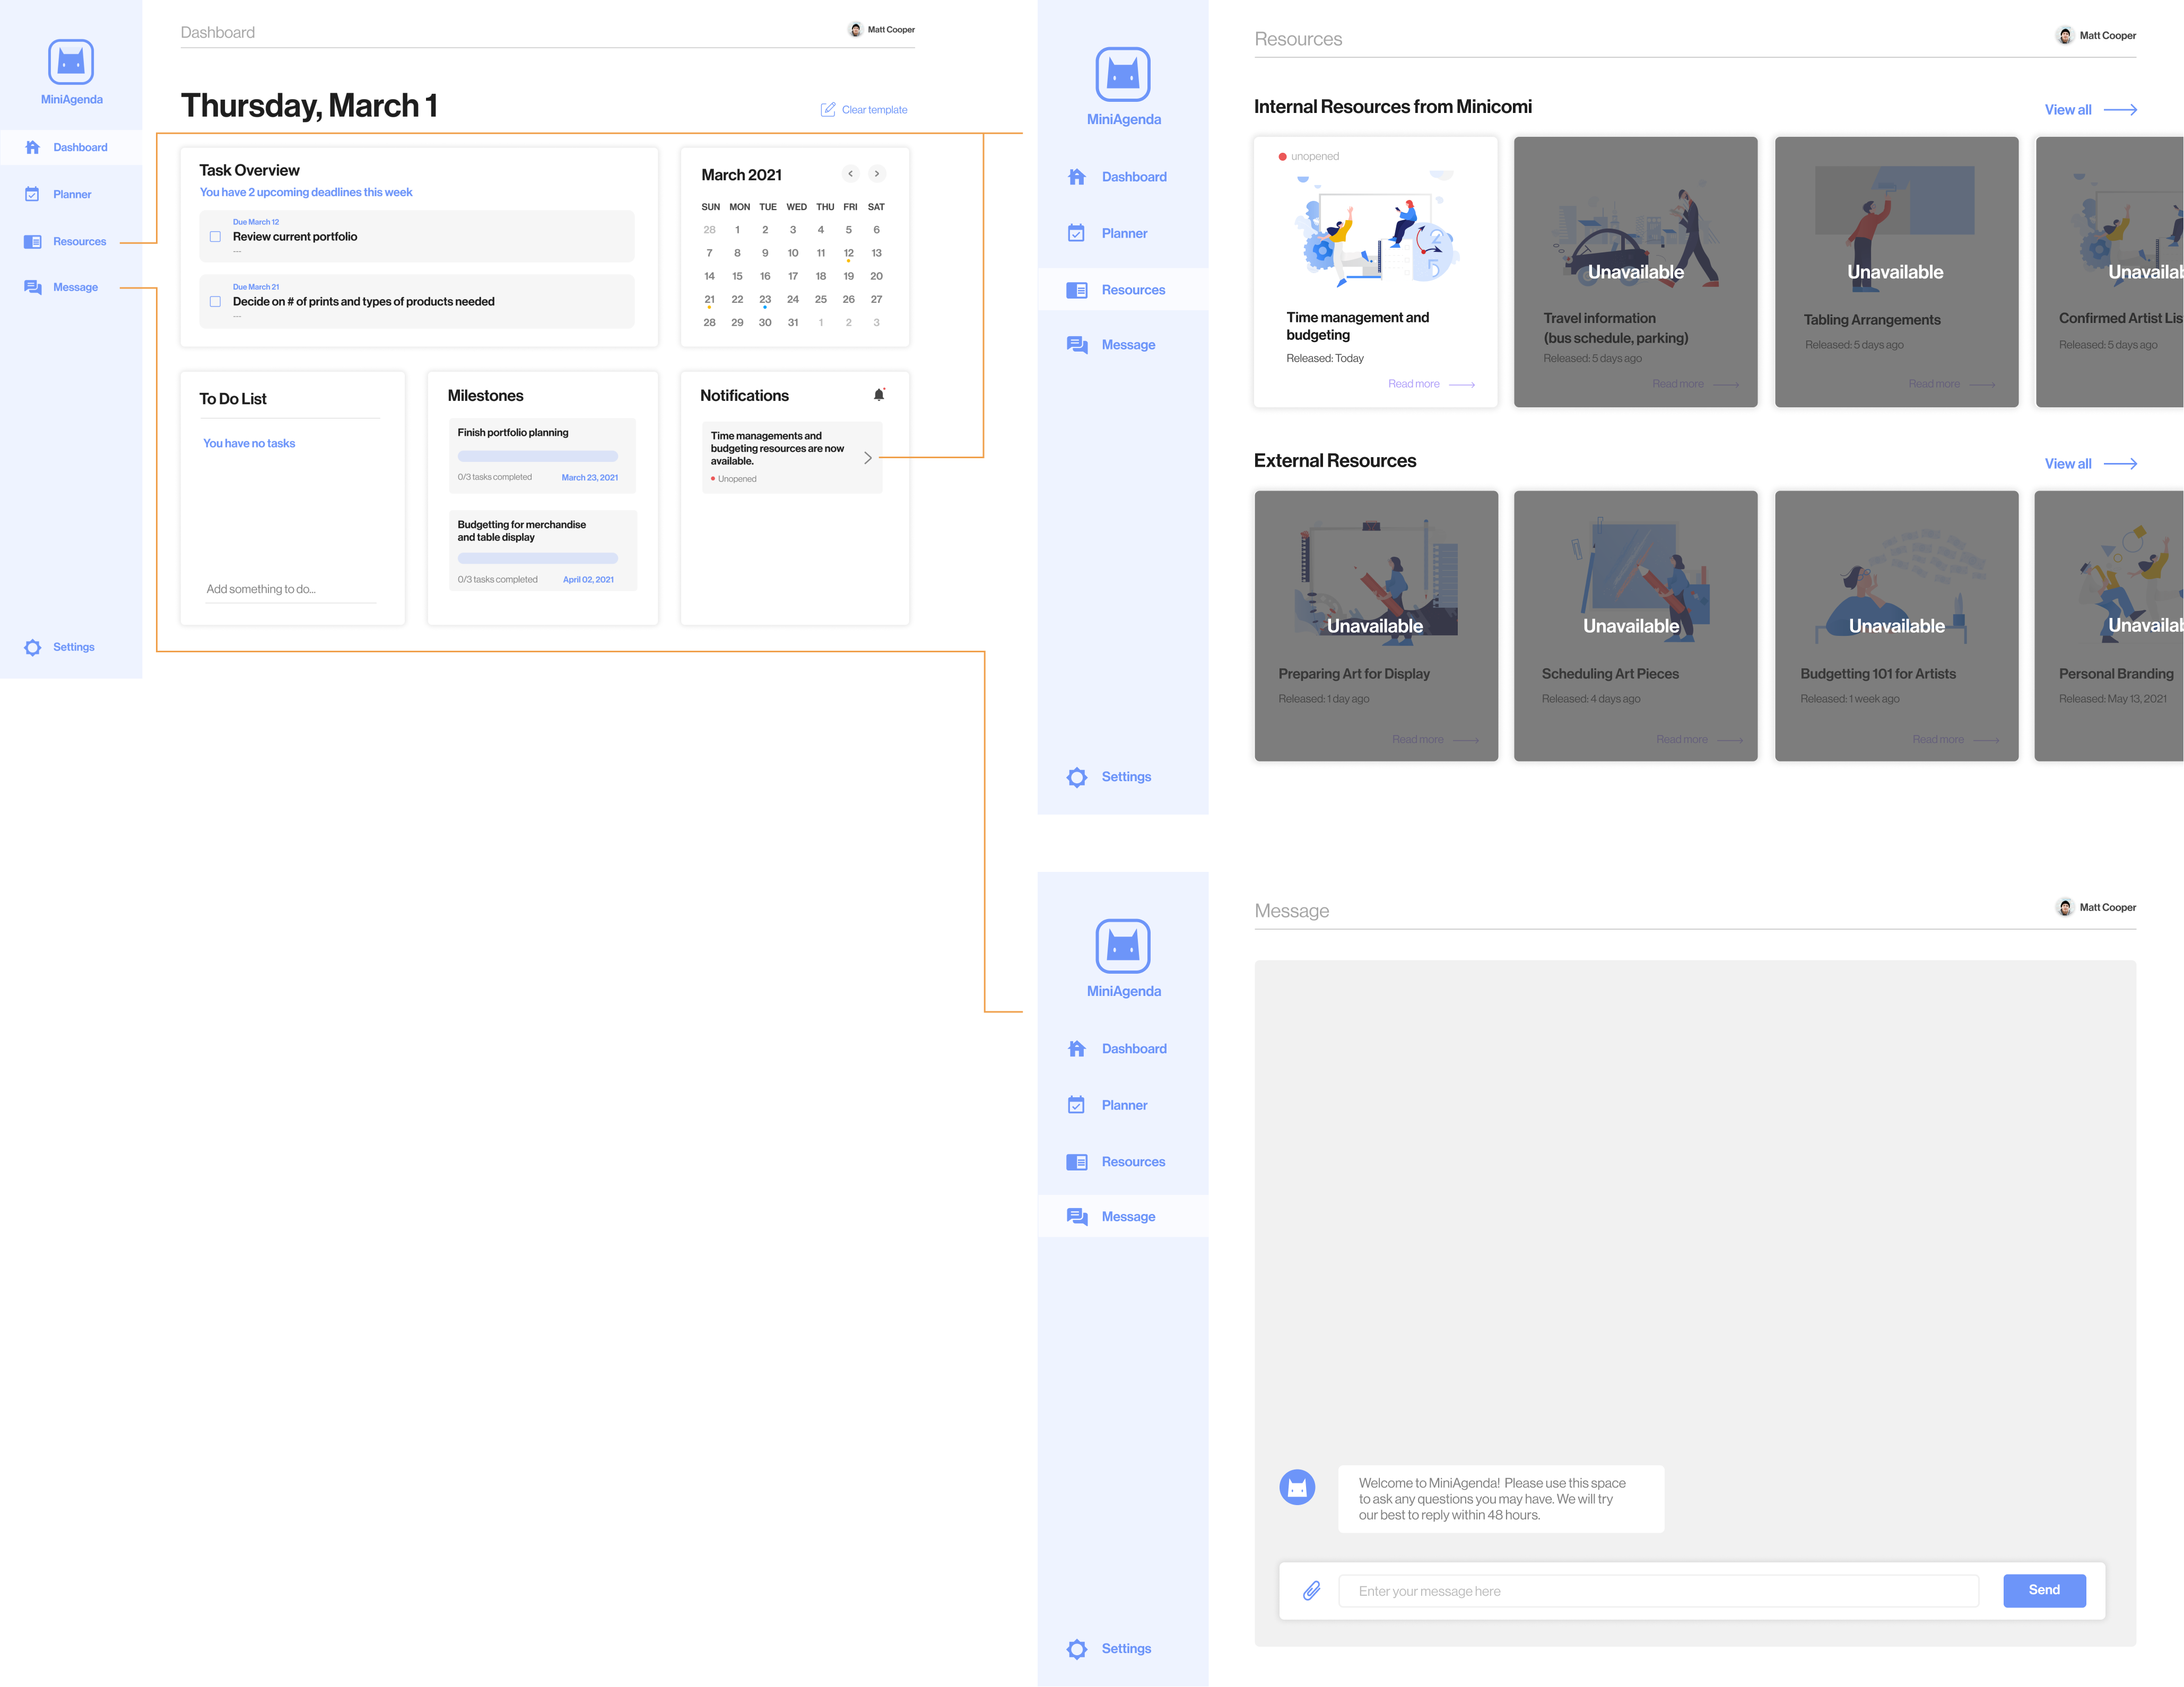This screenshot has height=1687, width=2184.
Task: Check the Decide on # of prints task
Action: (x=215, y=301)
